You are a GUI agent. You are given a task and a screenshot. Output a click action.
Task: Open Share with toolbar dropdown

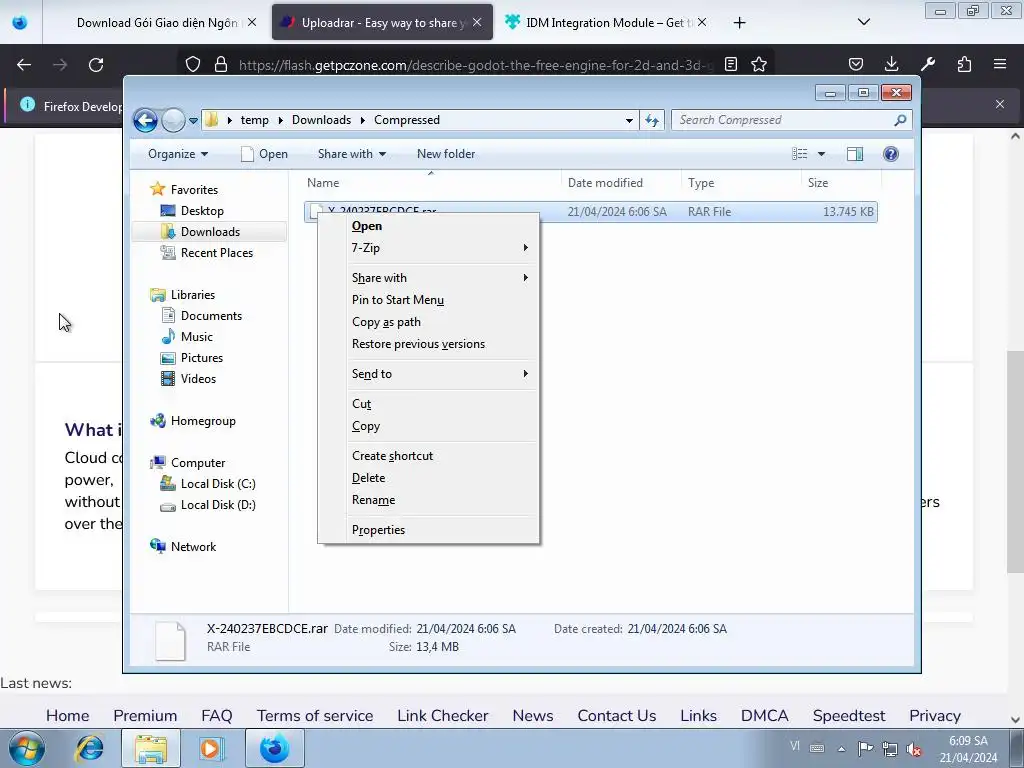pyautogui.click(x=351, y=154)
